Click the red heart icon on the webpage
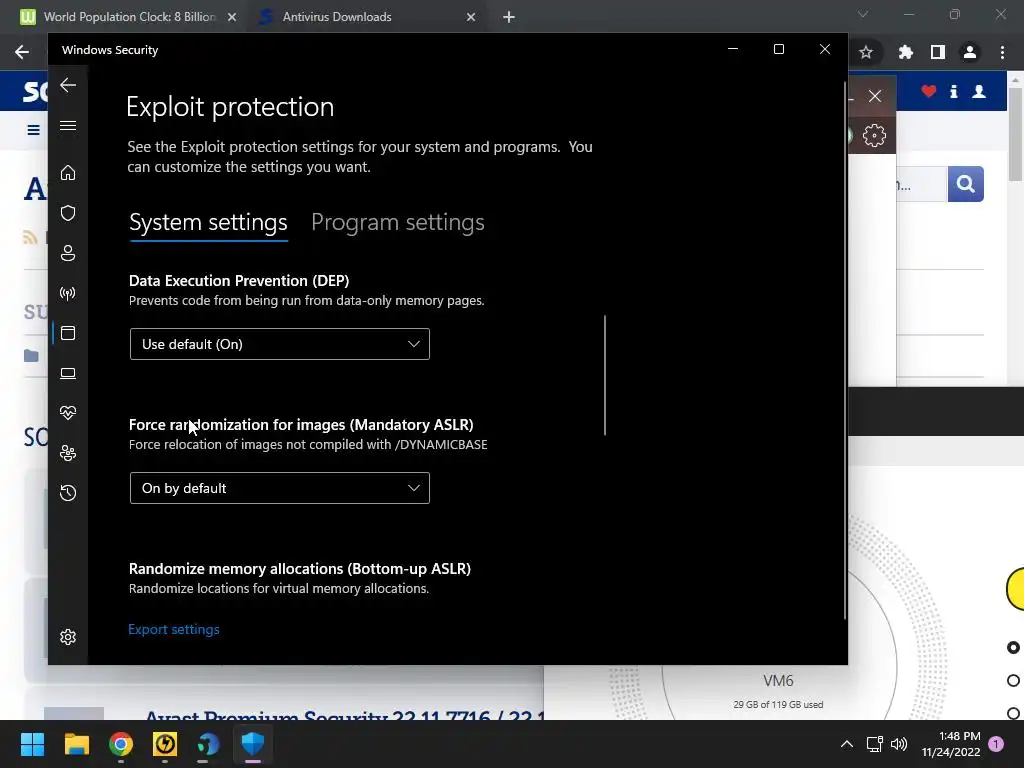Image resolution: width=1024 pixels, height=768 pixels. (x=929, y=91)
